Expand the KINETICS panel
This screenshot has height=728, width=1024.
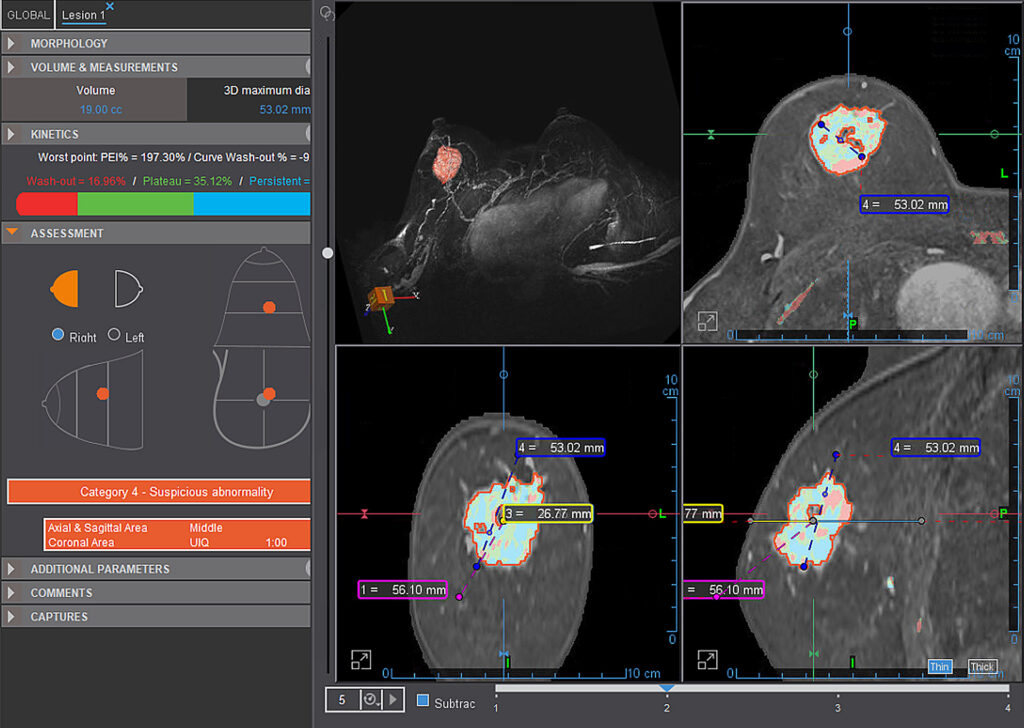(12, 133)
